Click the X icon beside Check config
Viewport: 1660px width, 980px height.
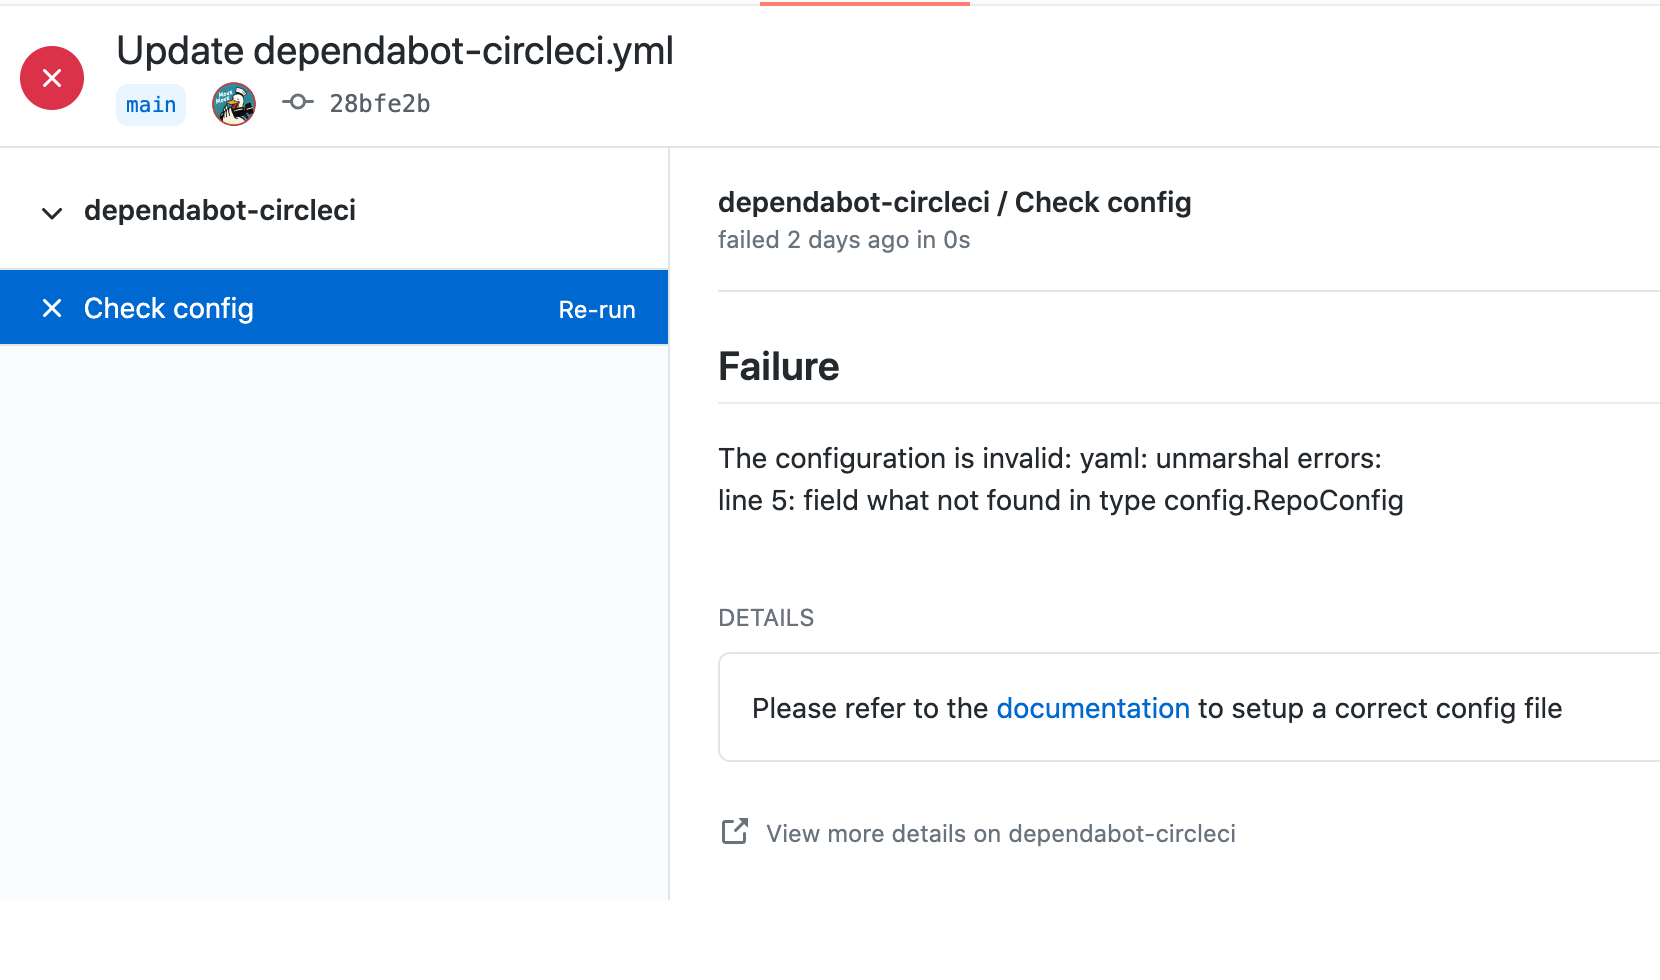(x=52, y=308)
